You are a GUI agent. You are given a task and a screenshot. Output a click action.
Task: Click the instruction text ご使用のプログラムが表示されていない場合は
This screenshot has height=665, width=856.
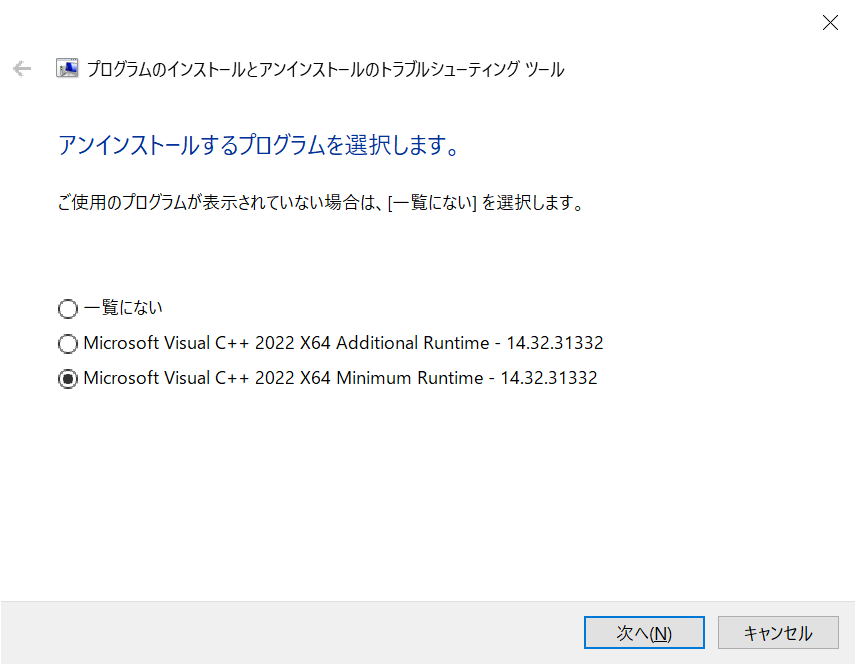[216, 203]
